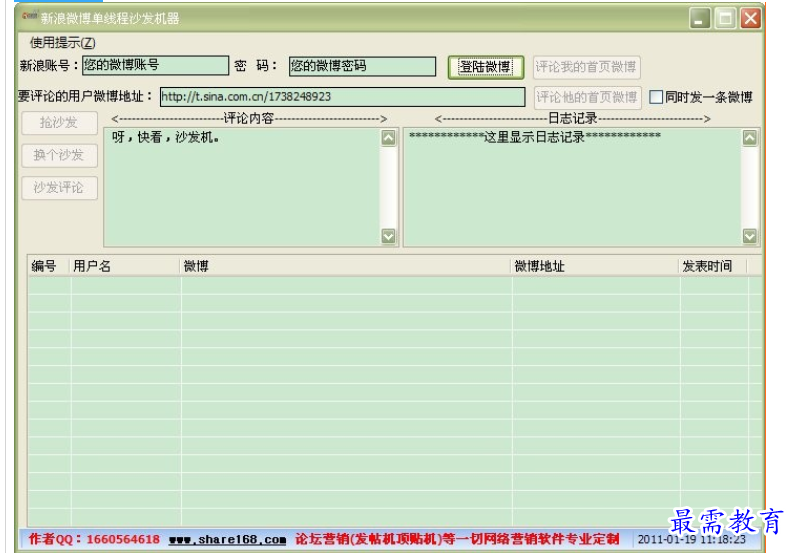
Task: Click the 换个沙发 button
Action: coord(59,156)
